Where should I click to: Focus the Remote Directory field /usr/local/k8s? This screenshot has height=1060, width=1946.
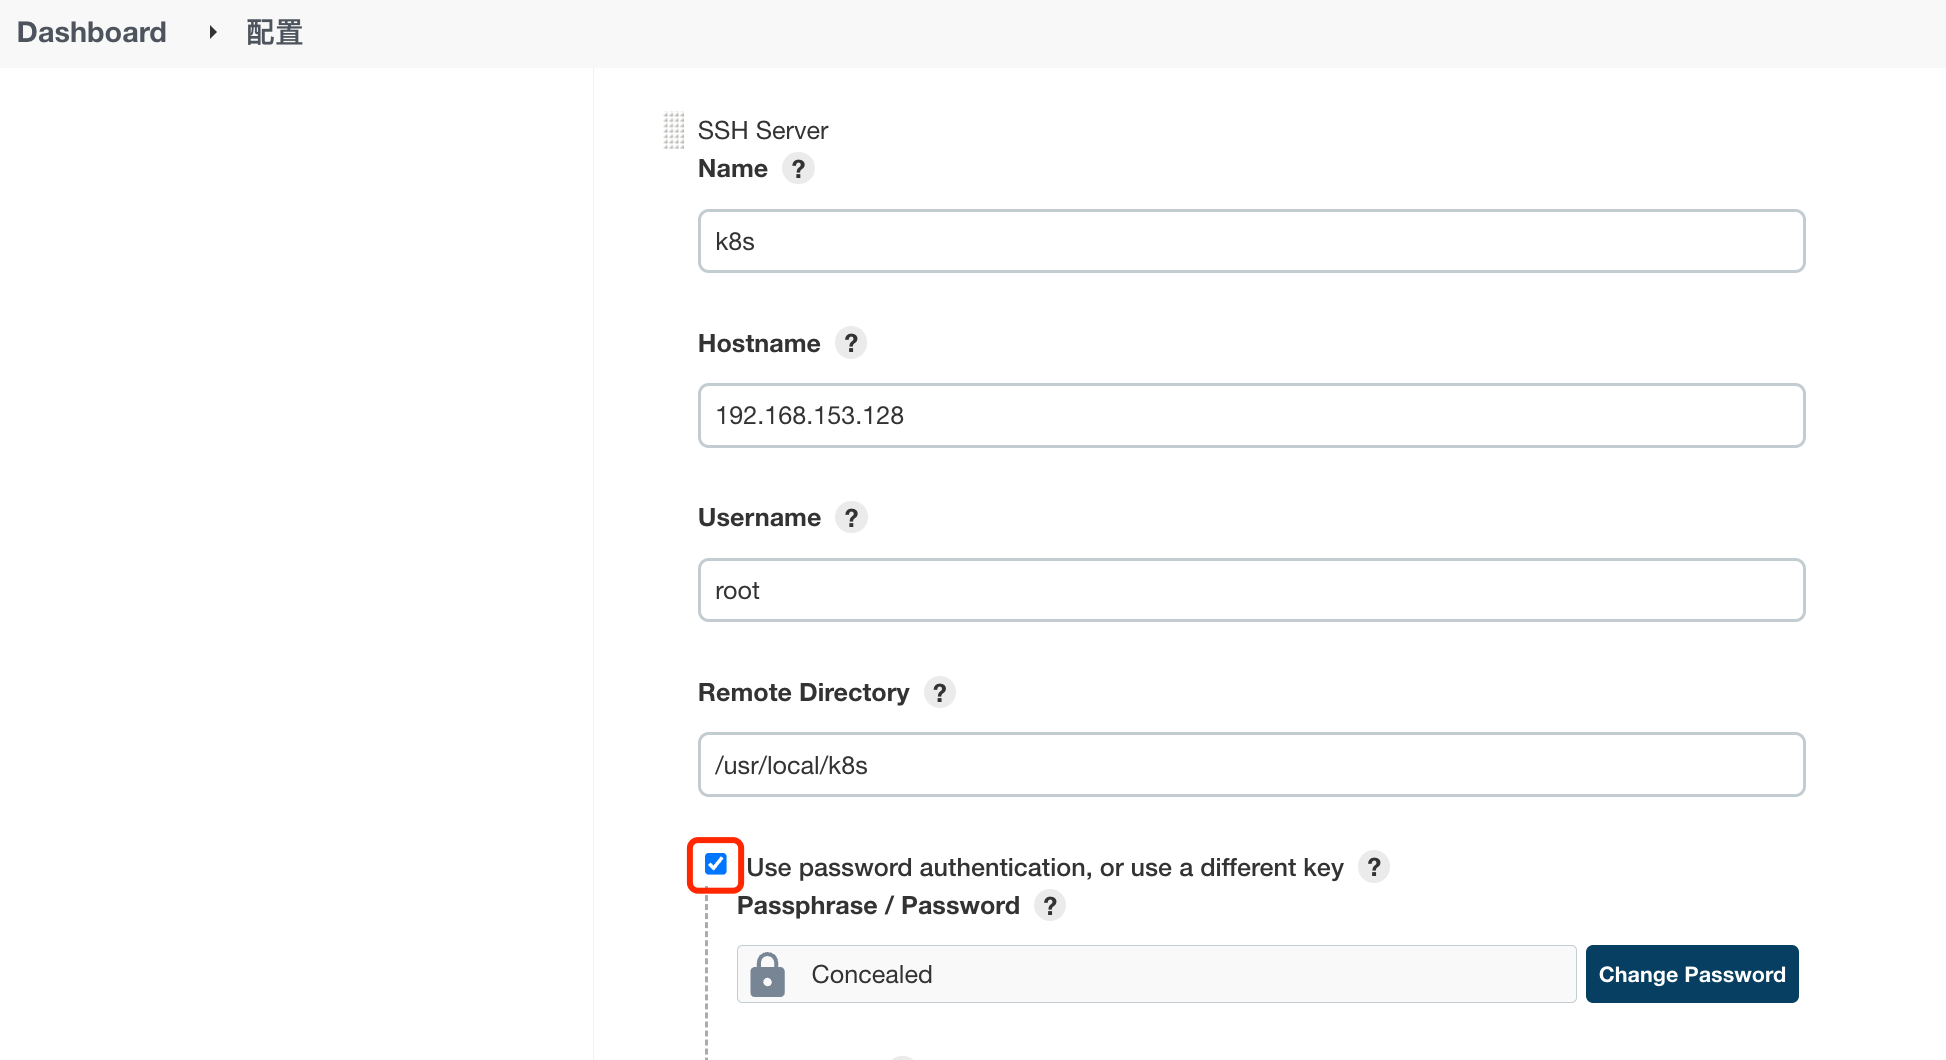tap(1251, 765)
